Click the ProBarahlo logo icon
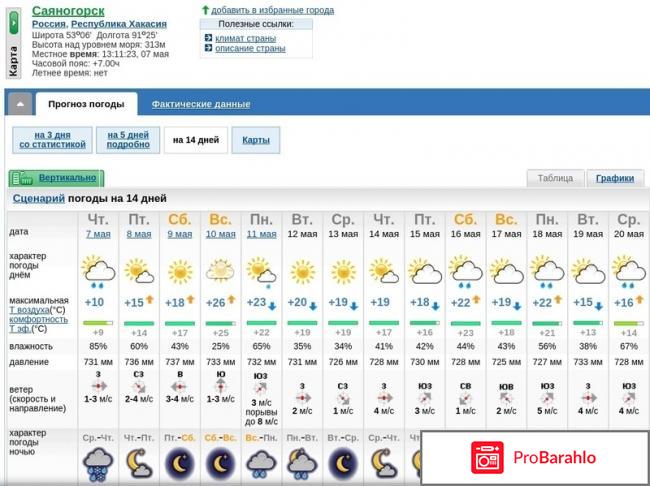This screenshot has height=486, width=650. [x=488, y=458]
